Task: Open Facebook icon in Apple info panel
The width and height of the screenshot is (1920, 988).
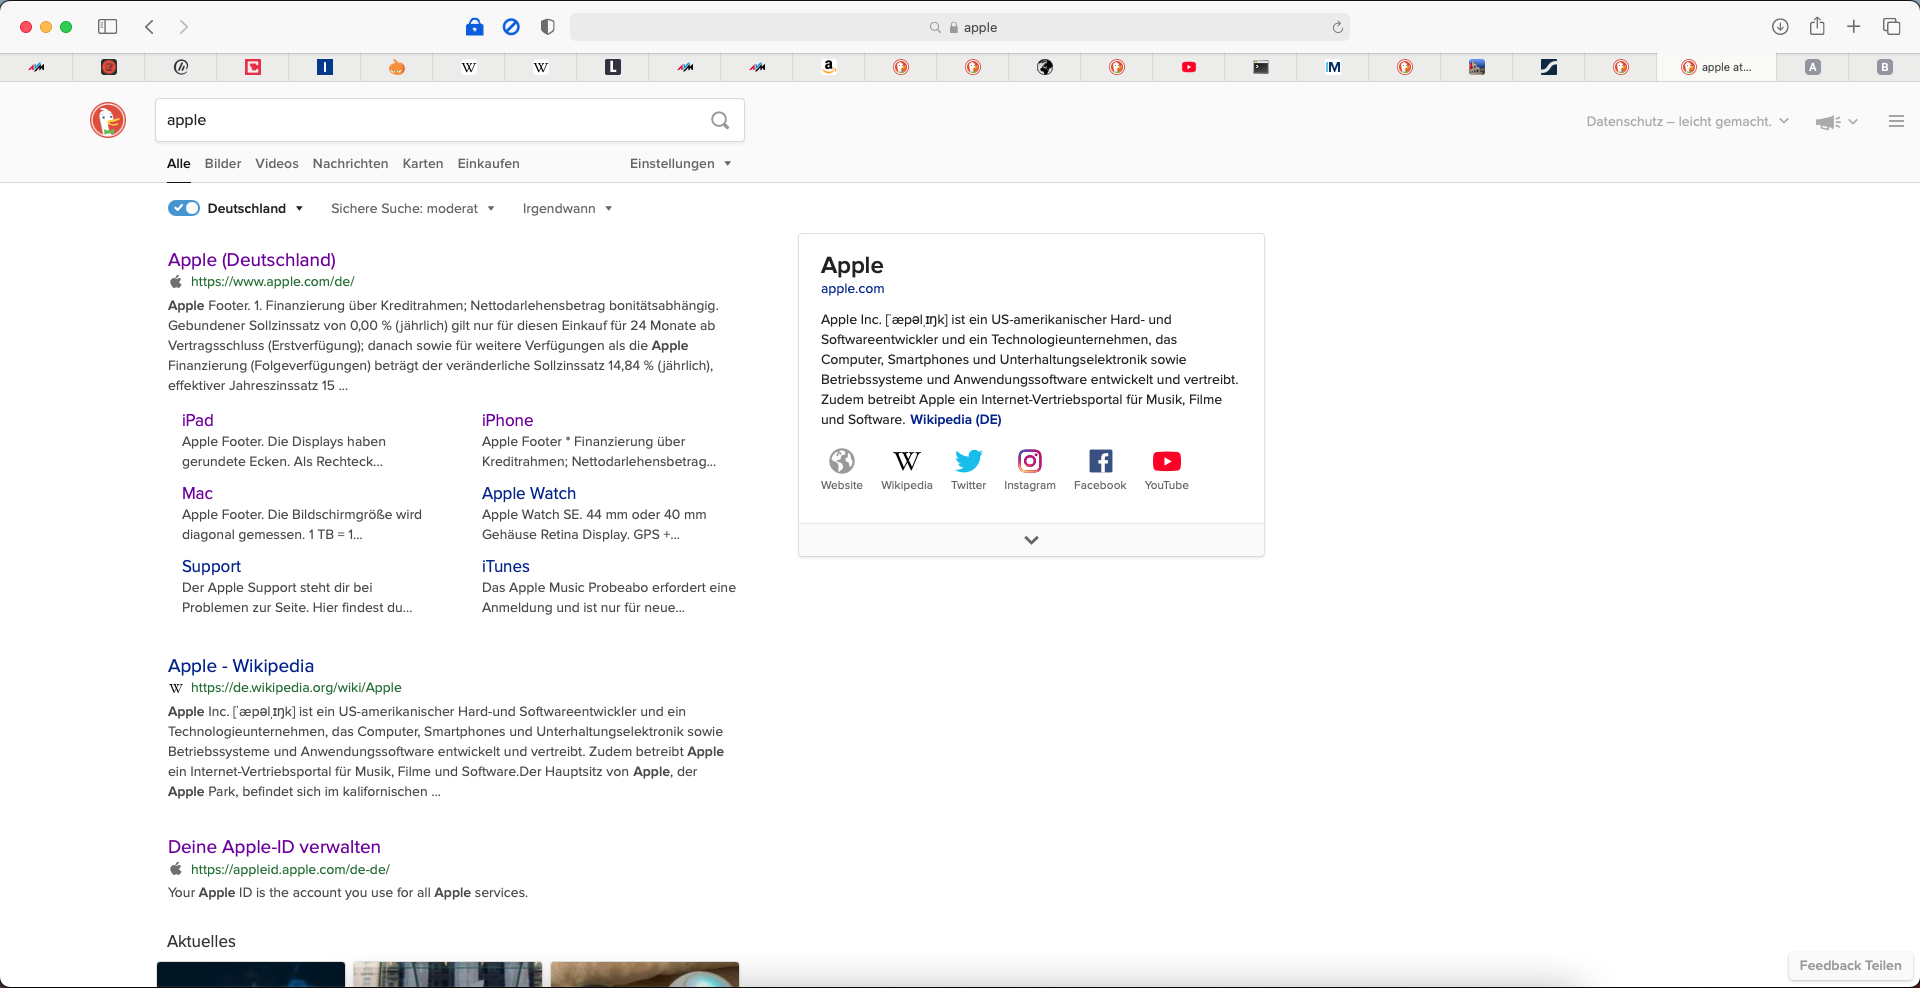Action: 1100,462
